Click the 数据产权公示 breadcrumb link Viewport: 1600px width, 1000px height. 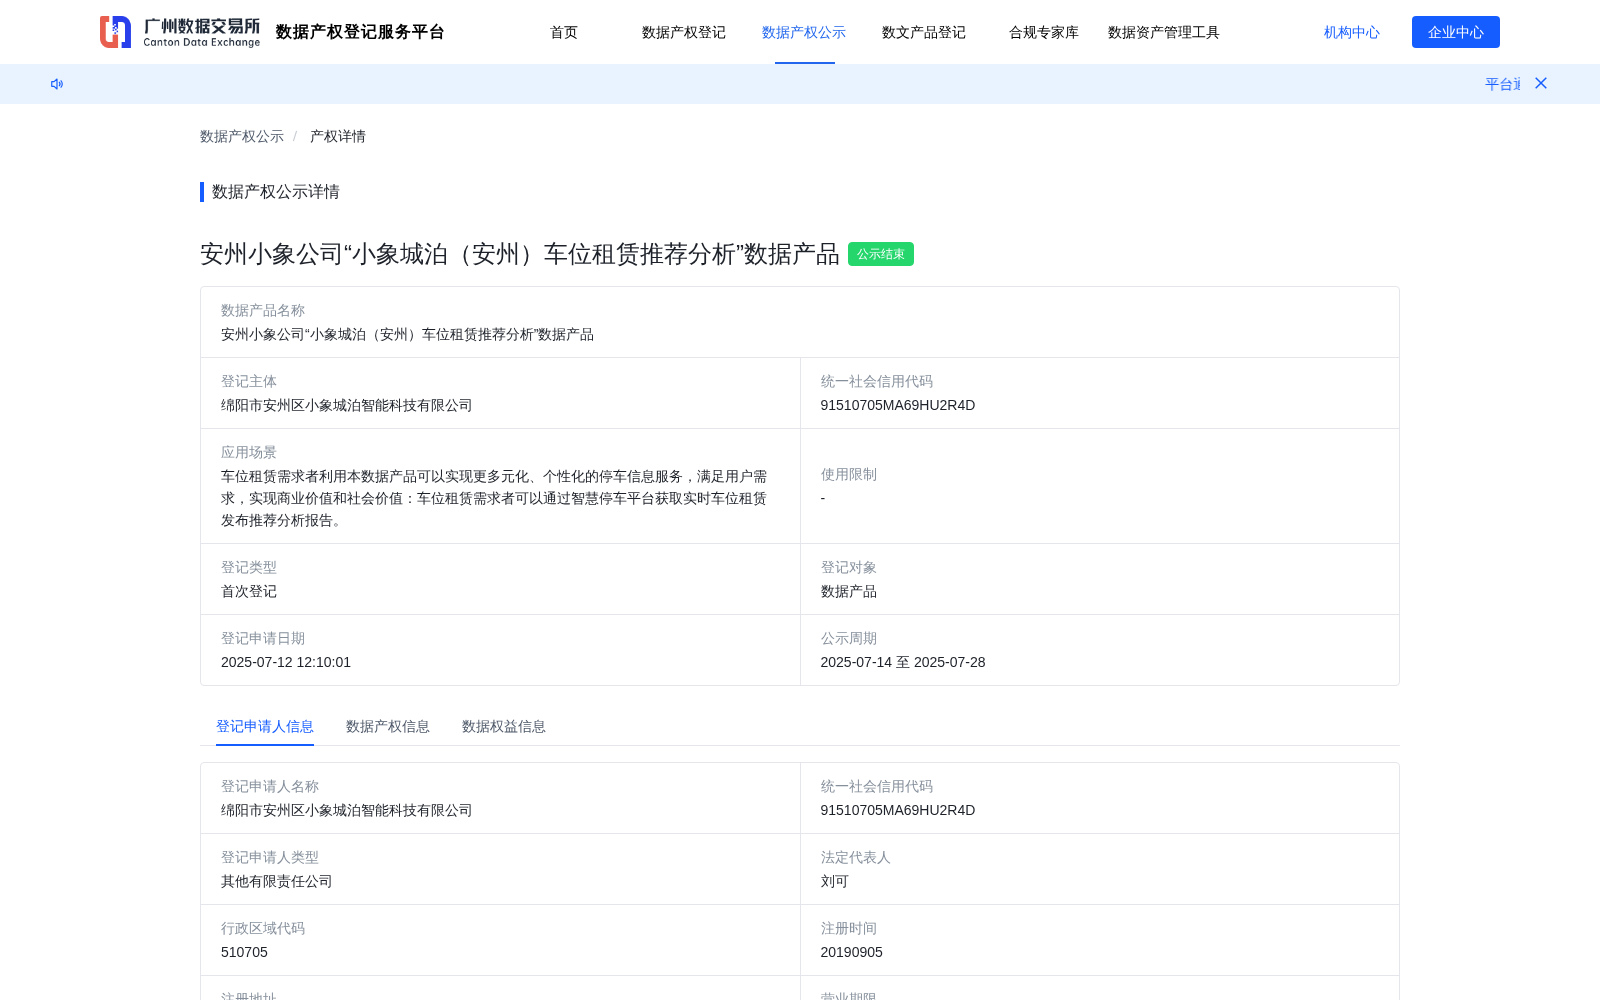point(242,136)
